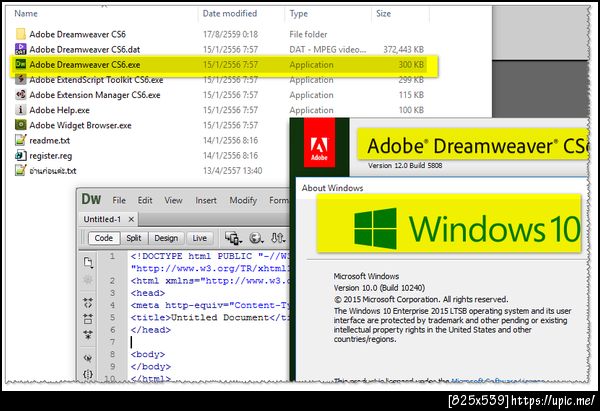600x411 pixels.
Task: Click the <body> tag on line 8
Action: [x=148, y=354]
